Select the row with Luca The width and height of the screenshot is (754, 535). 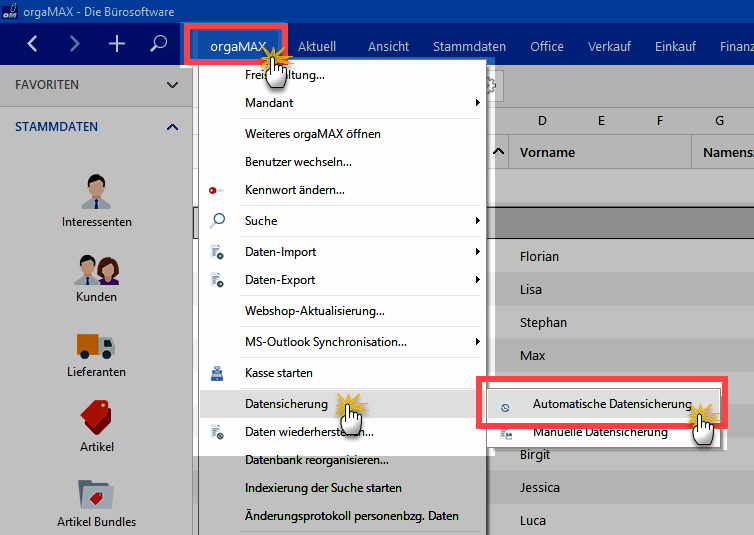(620, 520)
